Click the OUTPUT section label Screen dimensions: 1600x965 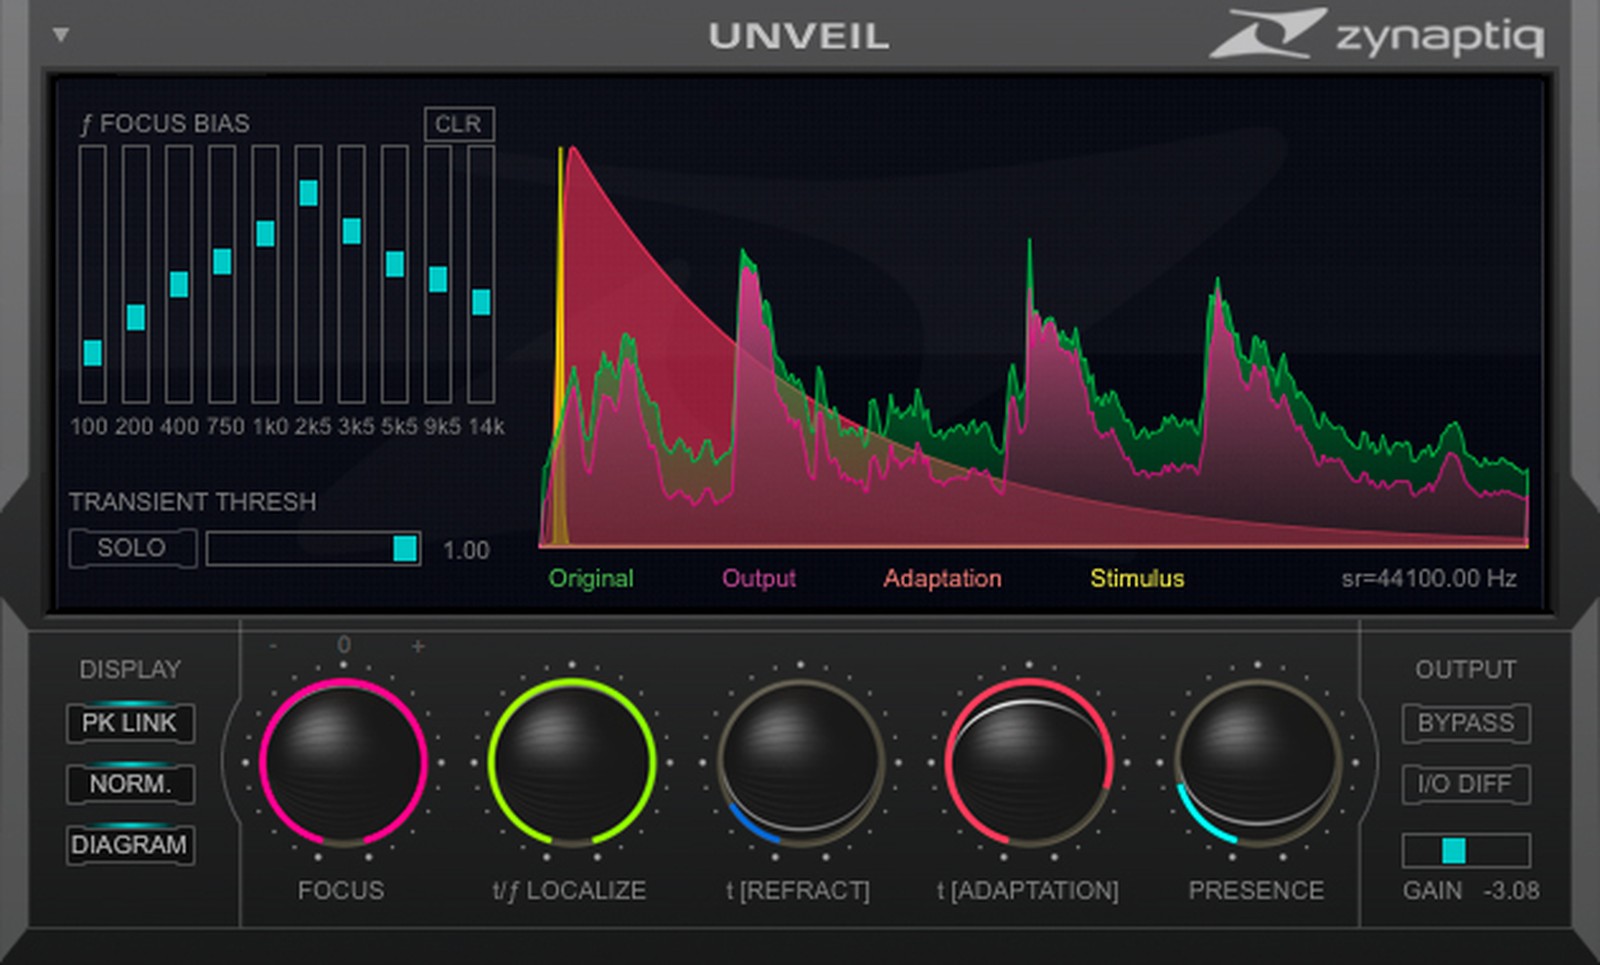(1465, 669)
